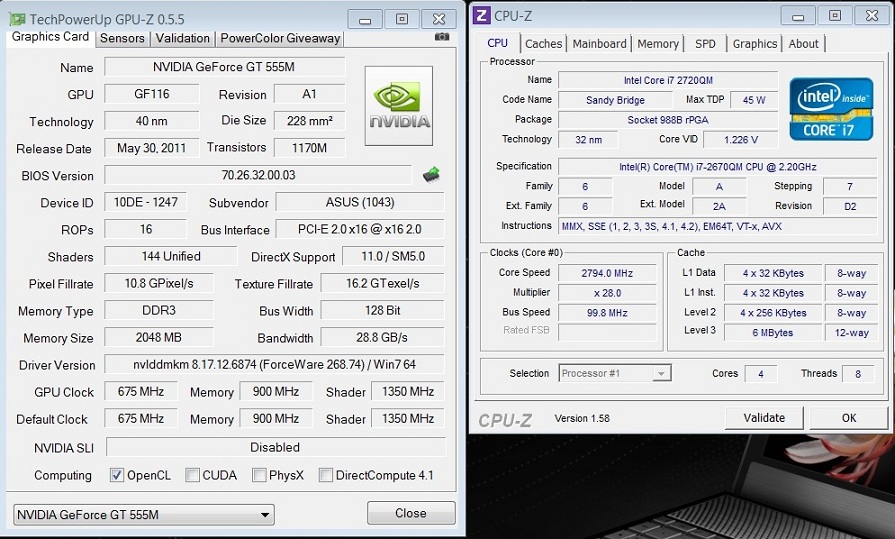This screenshot has height=539, width=895.
Task: Click the Texture Fillrate value 16.2 GTexel/s
Action: (x=382, y=283)
